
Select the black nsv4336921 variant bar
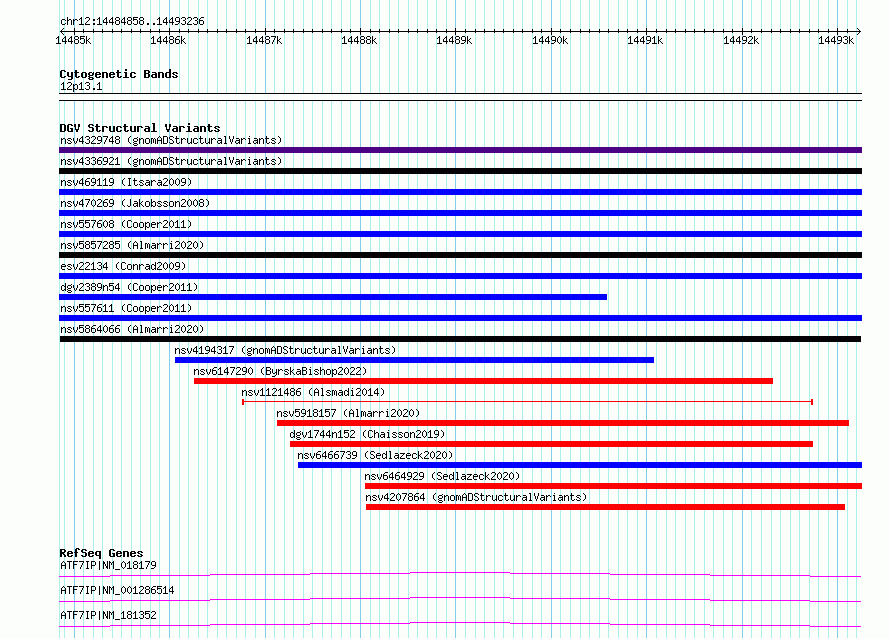click(460, 171)
